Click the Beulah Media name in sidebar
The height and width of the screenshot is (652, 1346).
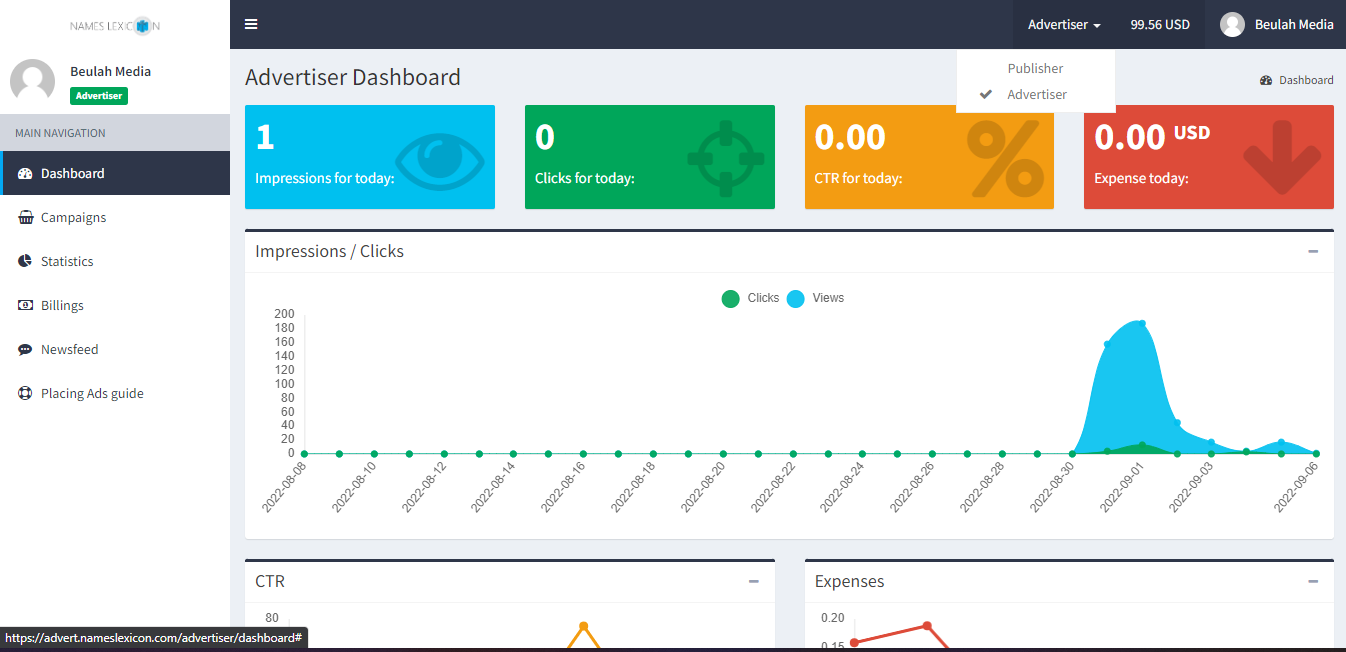point(111,71)
